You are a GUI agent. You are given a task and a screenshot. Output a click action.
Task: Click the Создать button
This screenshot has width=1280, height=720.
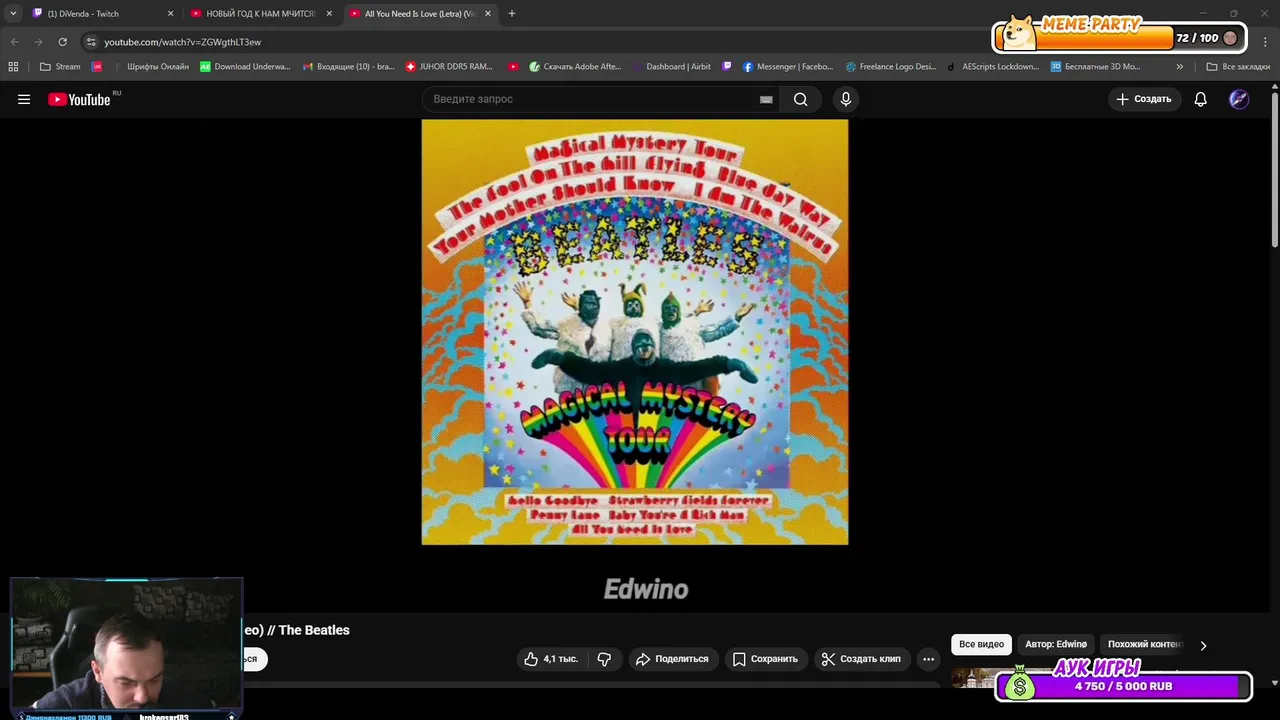click(x=1144, y=99)
